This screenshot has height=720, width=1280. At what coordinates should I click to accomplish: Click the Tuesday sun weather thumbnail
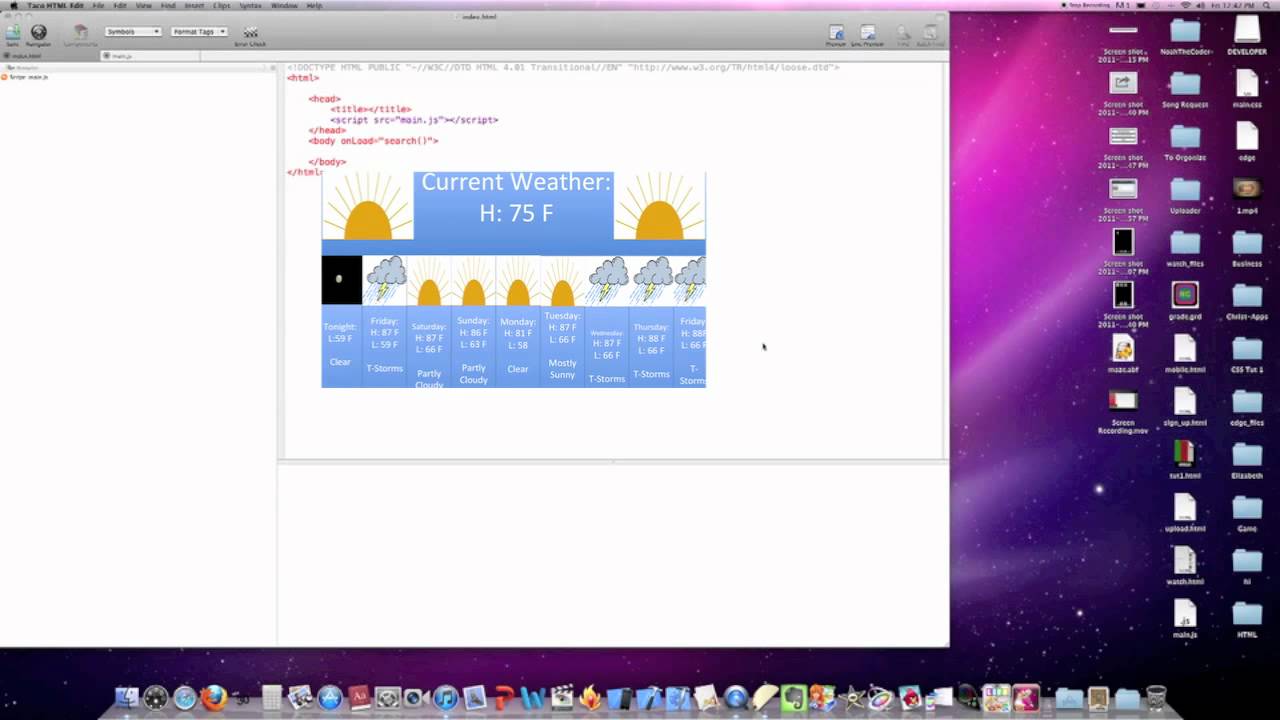click(x=562, y=281)
